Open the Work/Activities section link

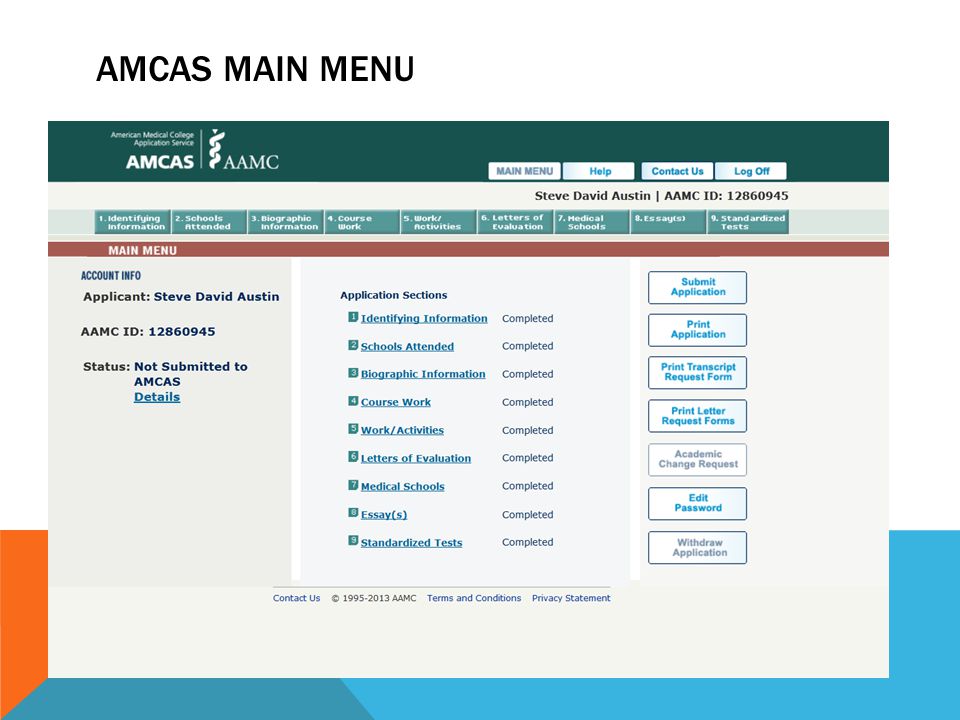(402, 430)
